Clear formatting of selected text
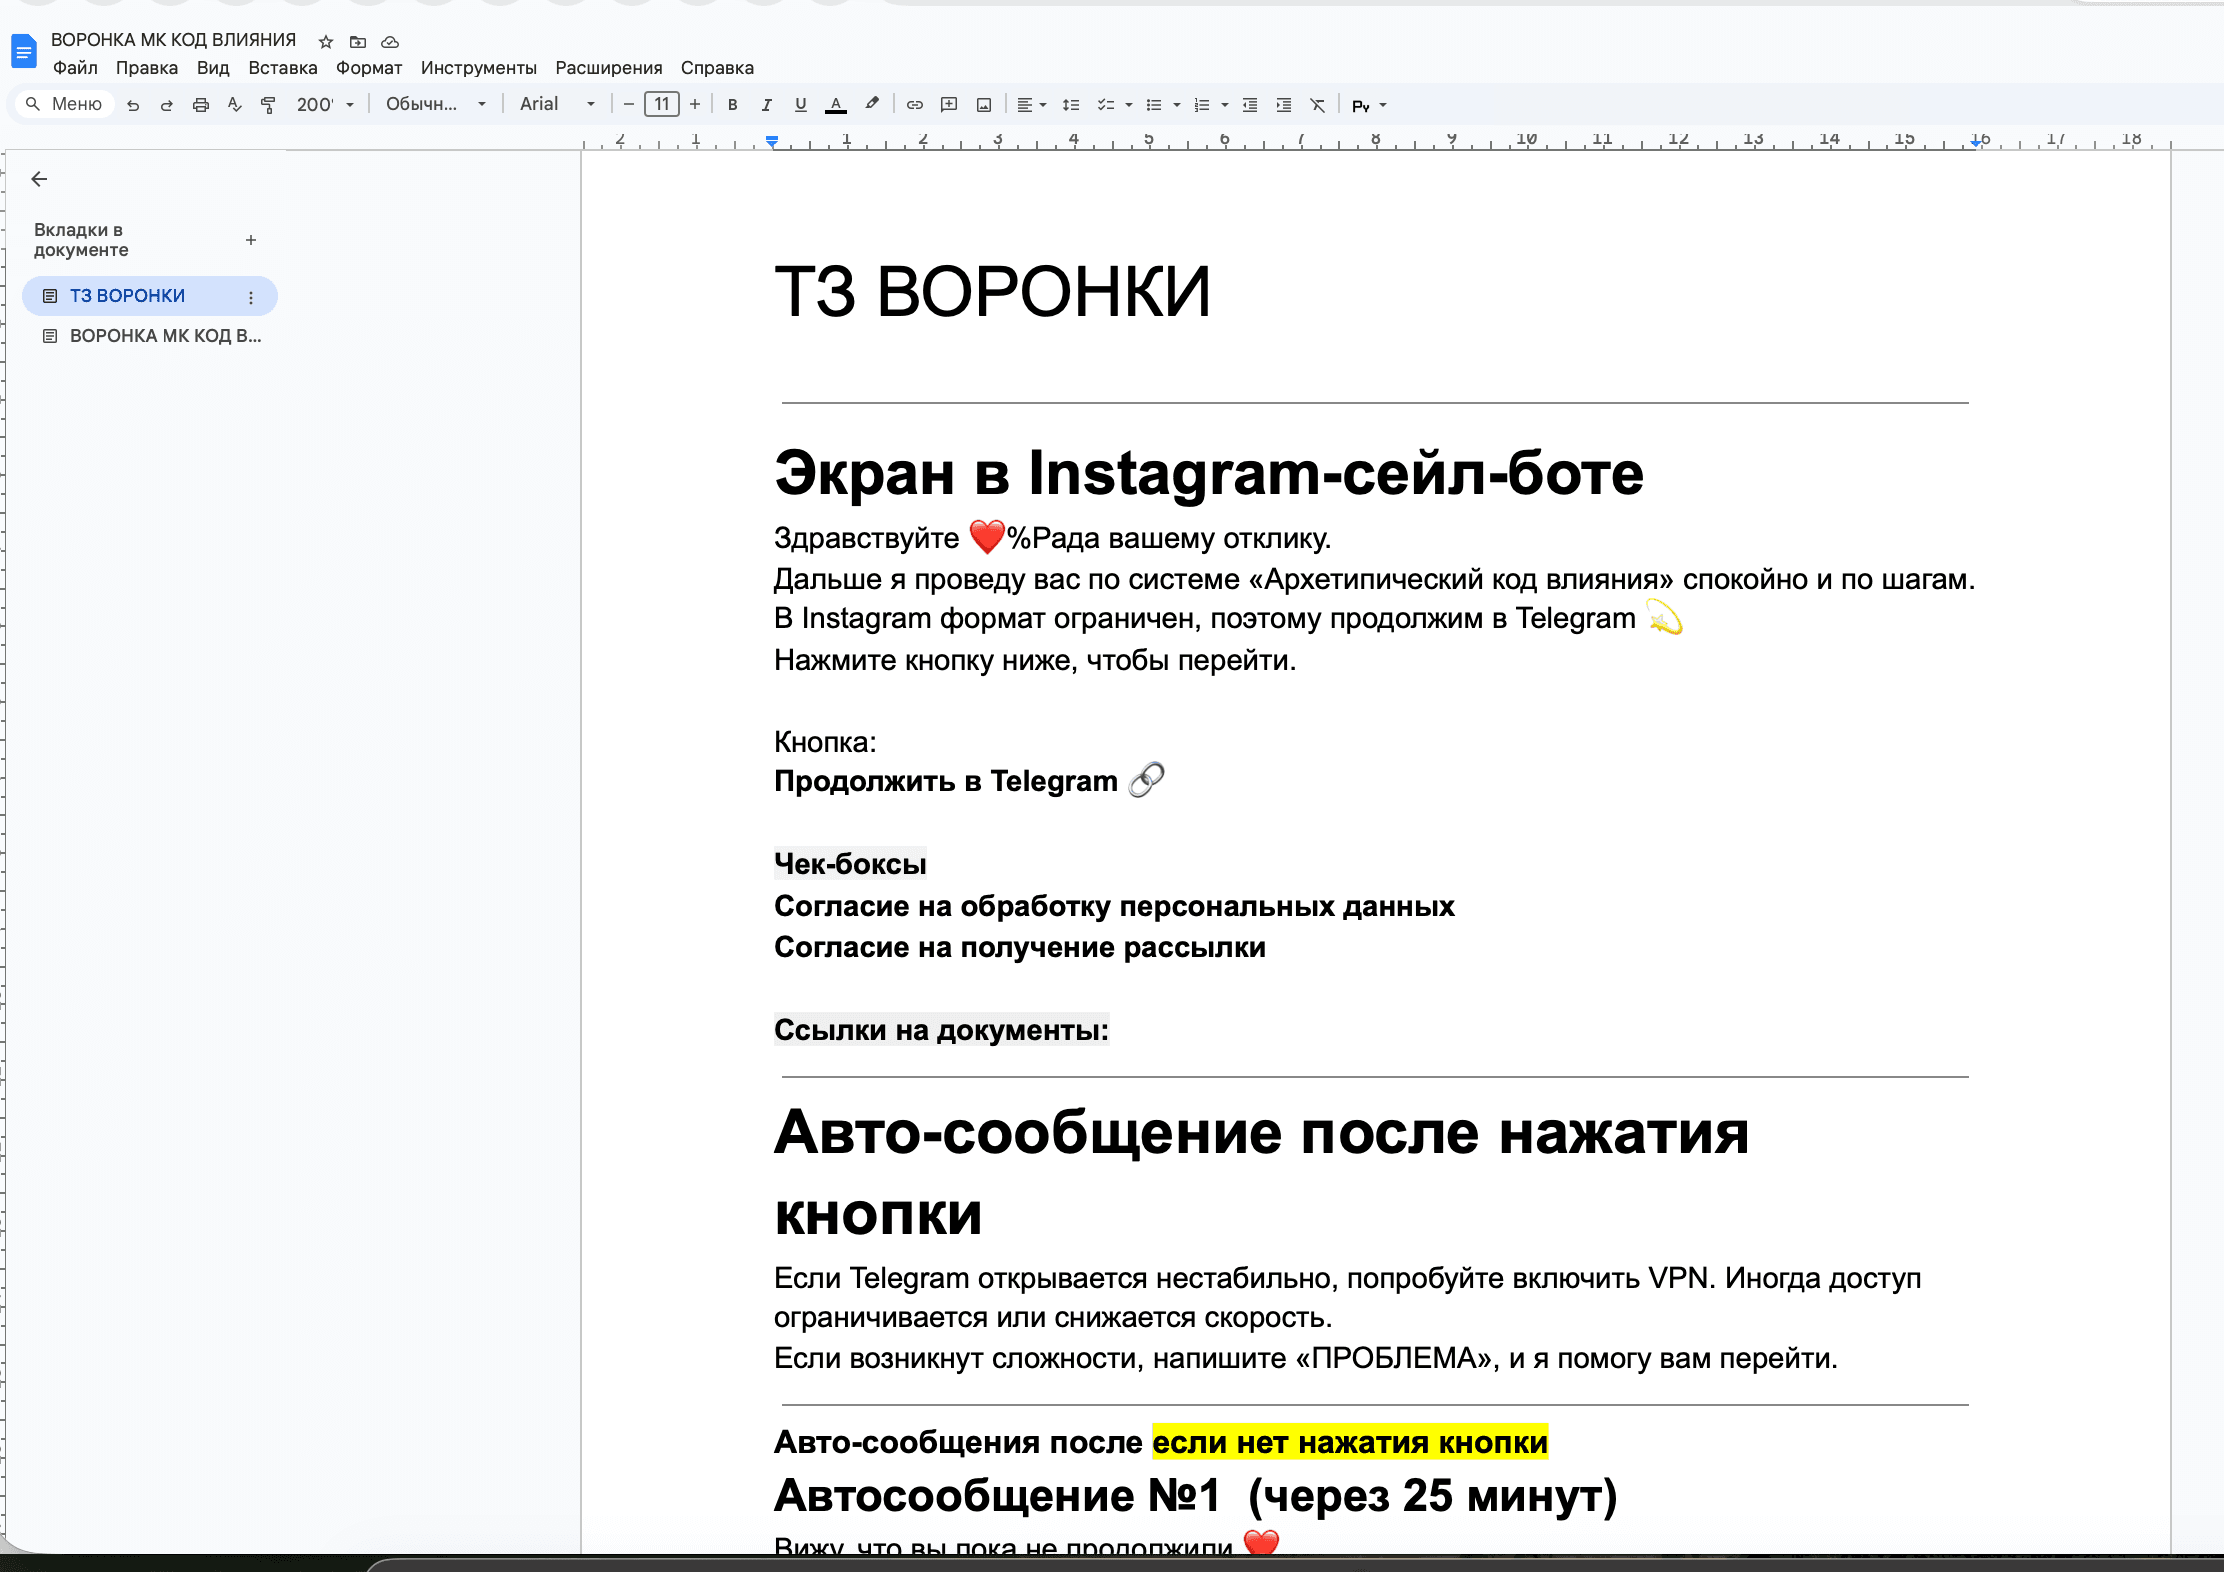Viewport: 2224px width, 1572px height. tap(1317, 104)
